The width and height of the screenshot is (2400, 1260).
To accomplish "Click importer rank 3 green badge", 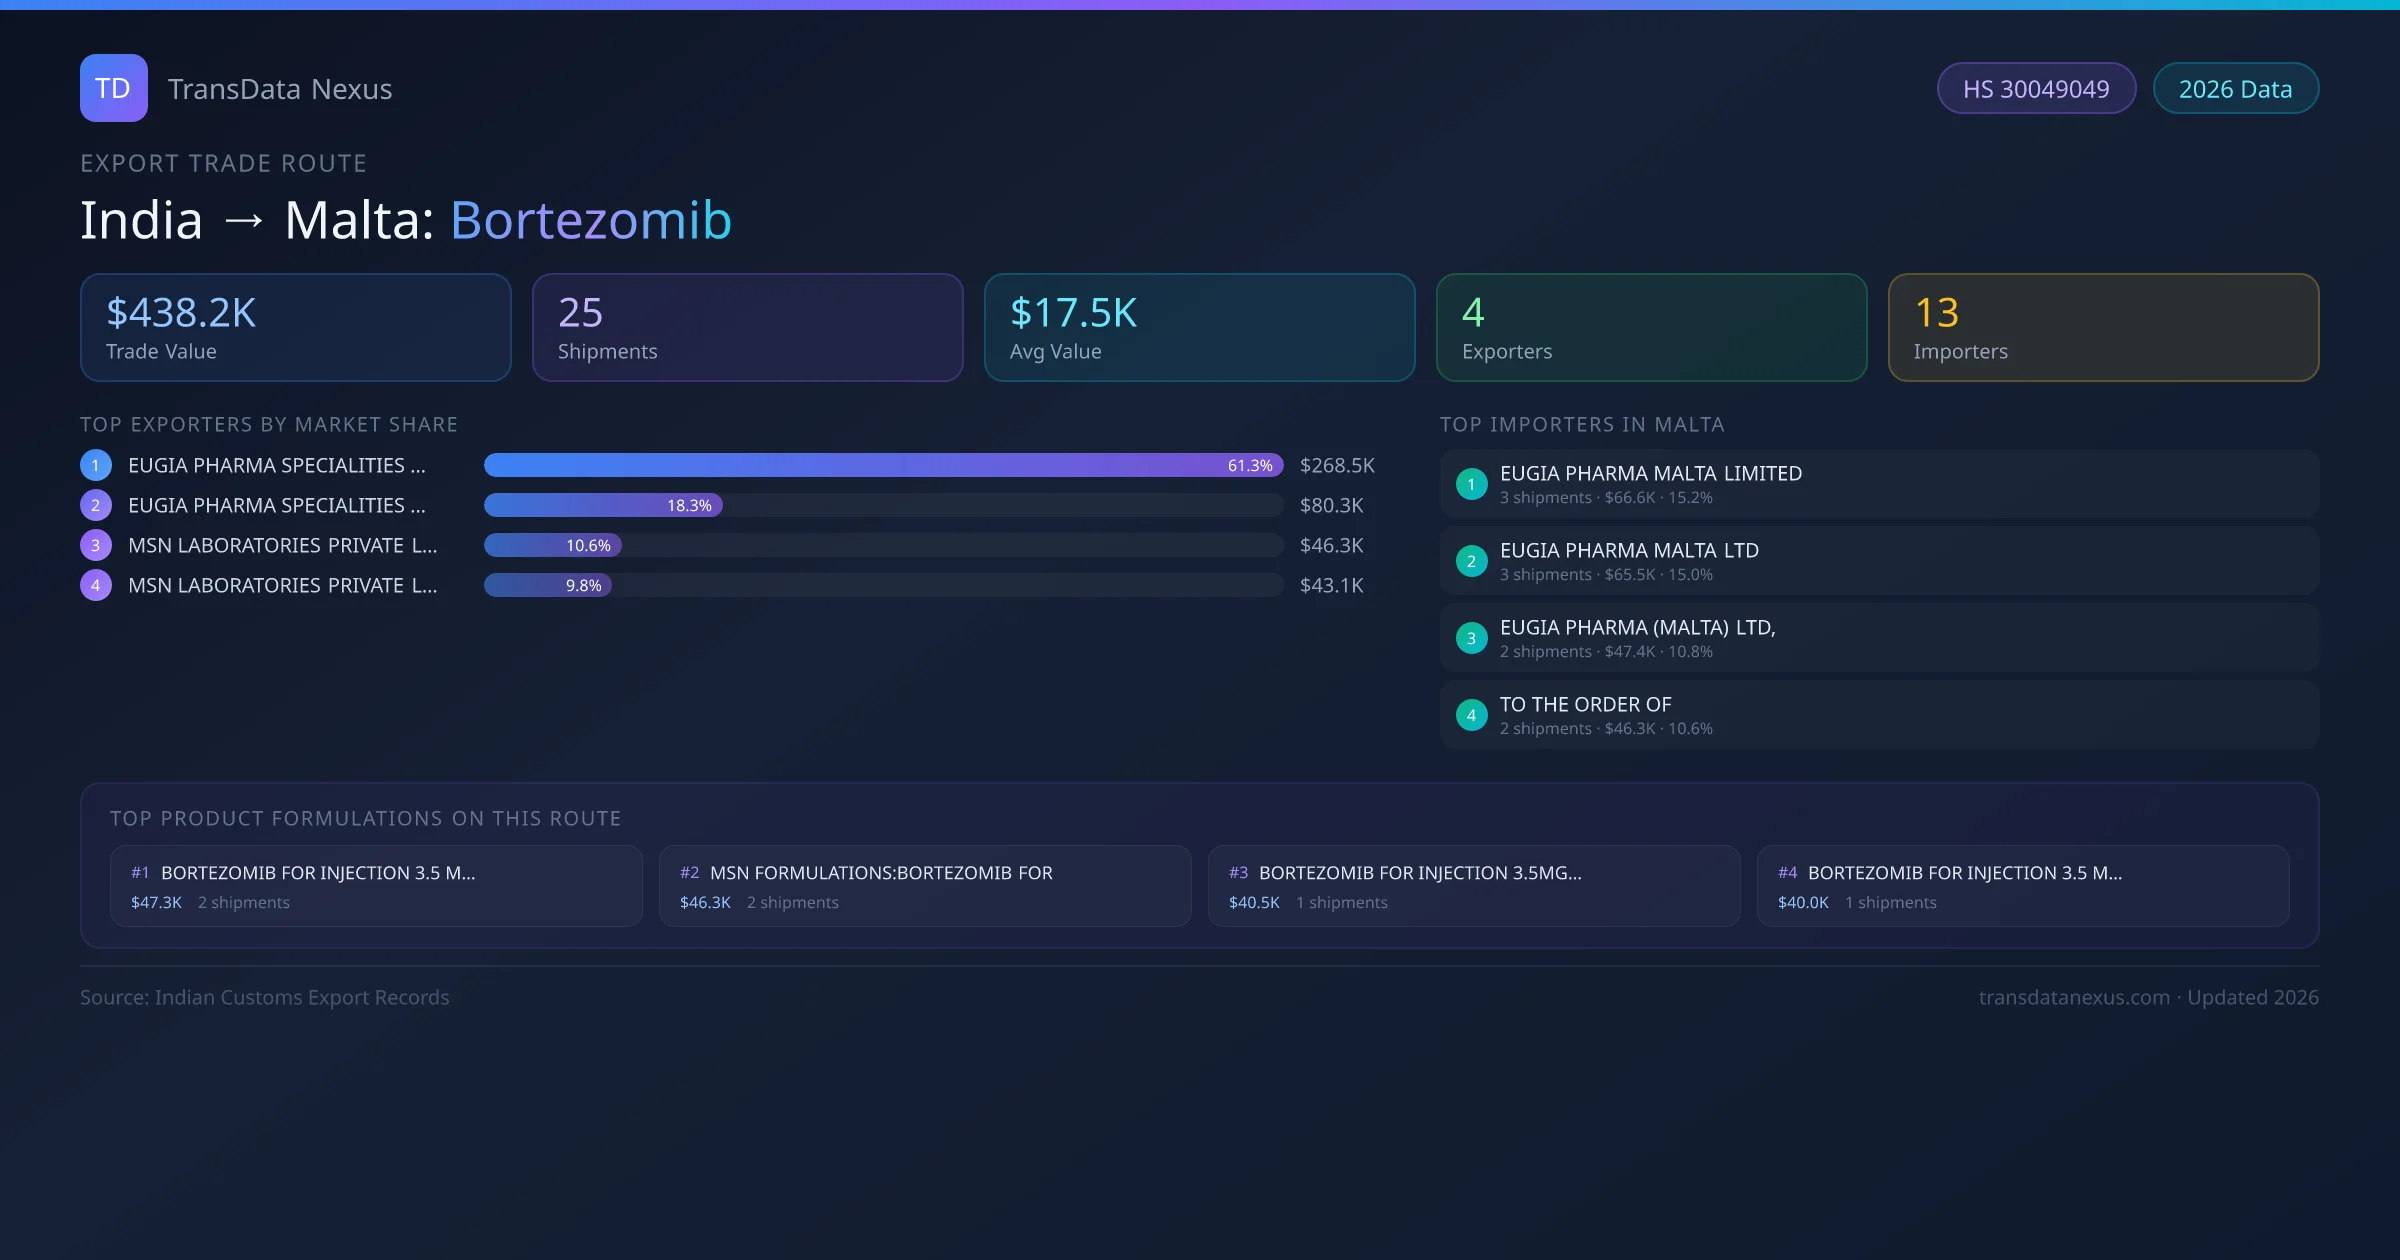I will tap(1471, 638).
